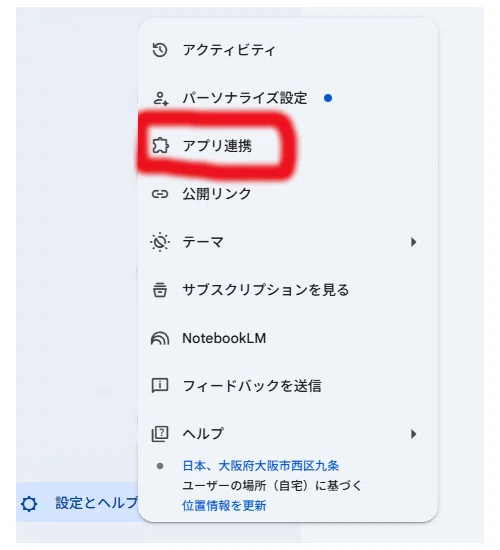The image size is (500, 550).
Task: Click the feedback speech bubble icon
Action: pyautogui.click(x=160, y=385)
